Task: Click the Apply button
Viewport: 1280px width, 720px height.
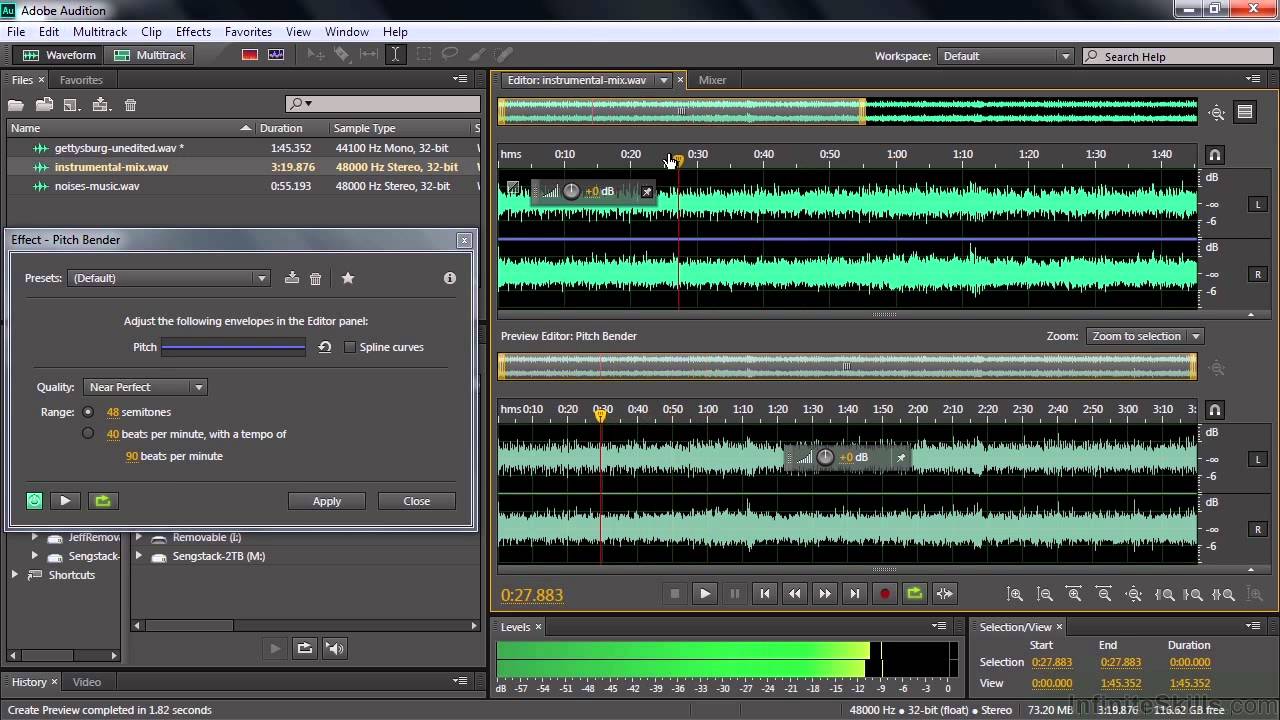Action: (x=327, y=501)
